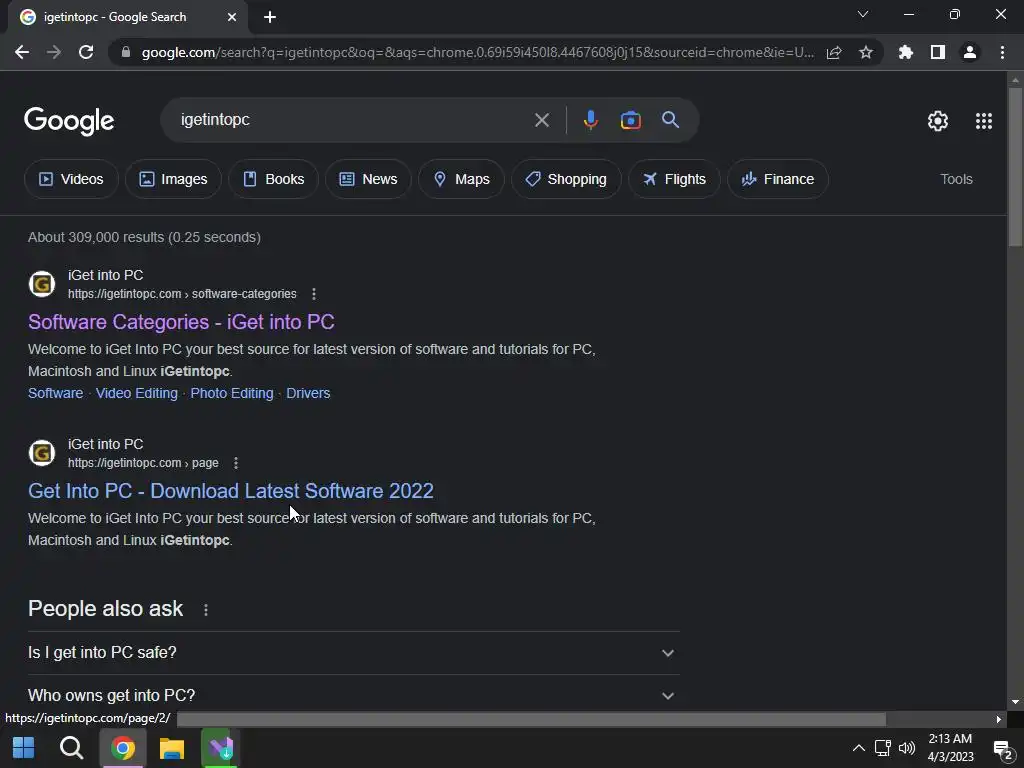Filter results by Videos

(71, 179)
